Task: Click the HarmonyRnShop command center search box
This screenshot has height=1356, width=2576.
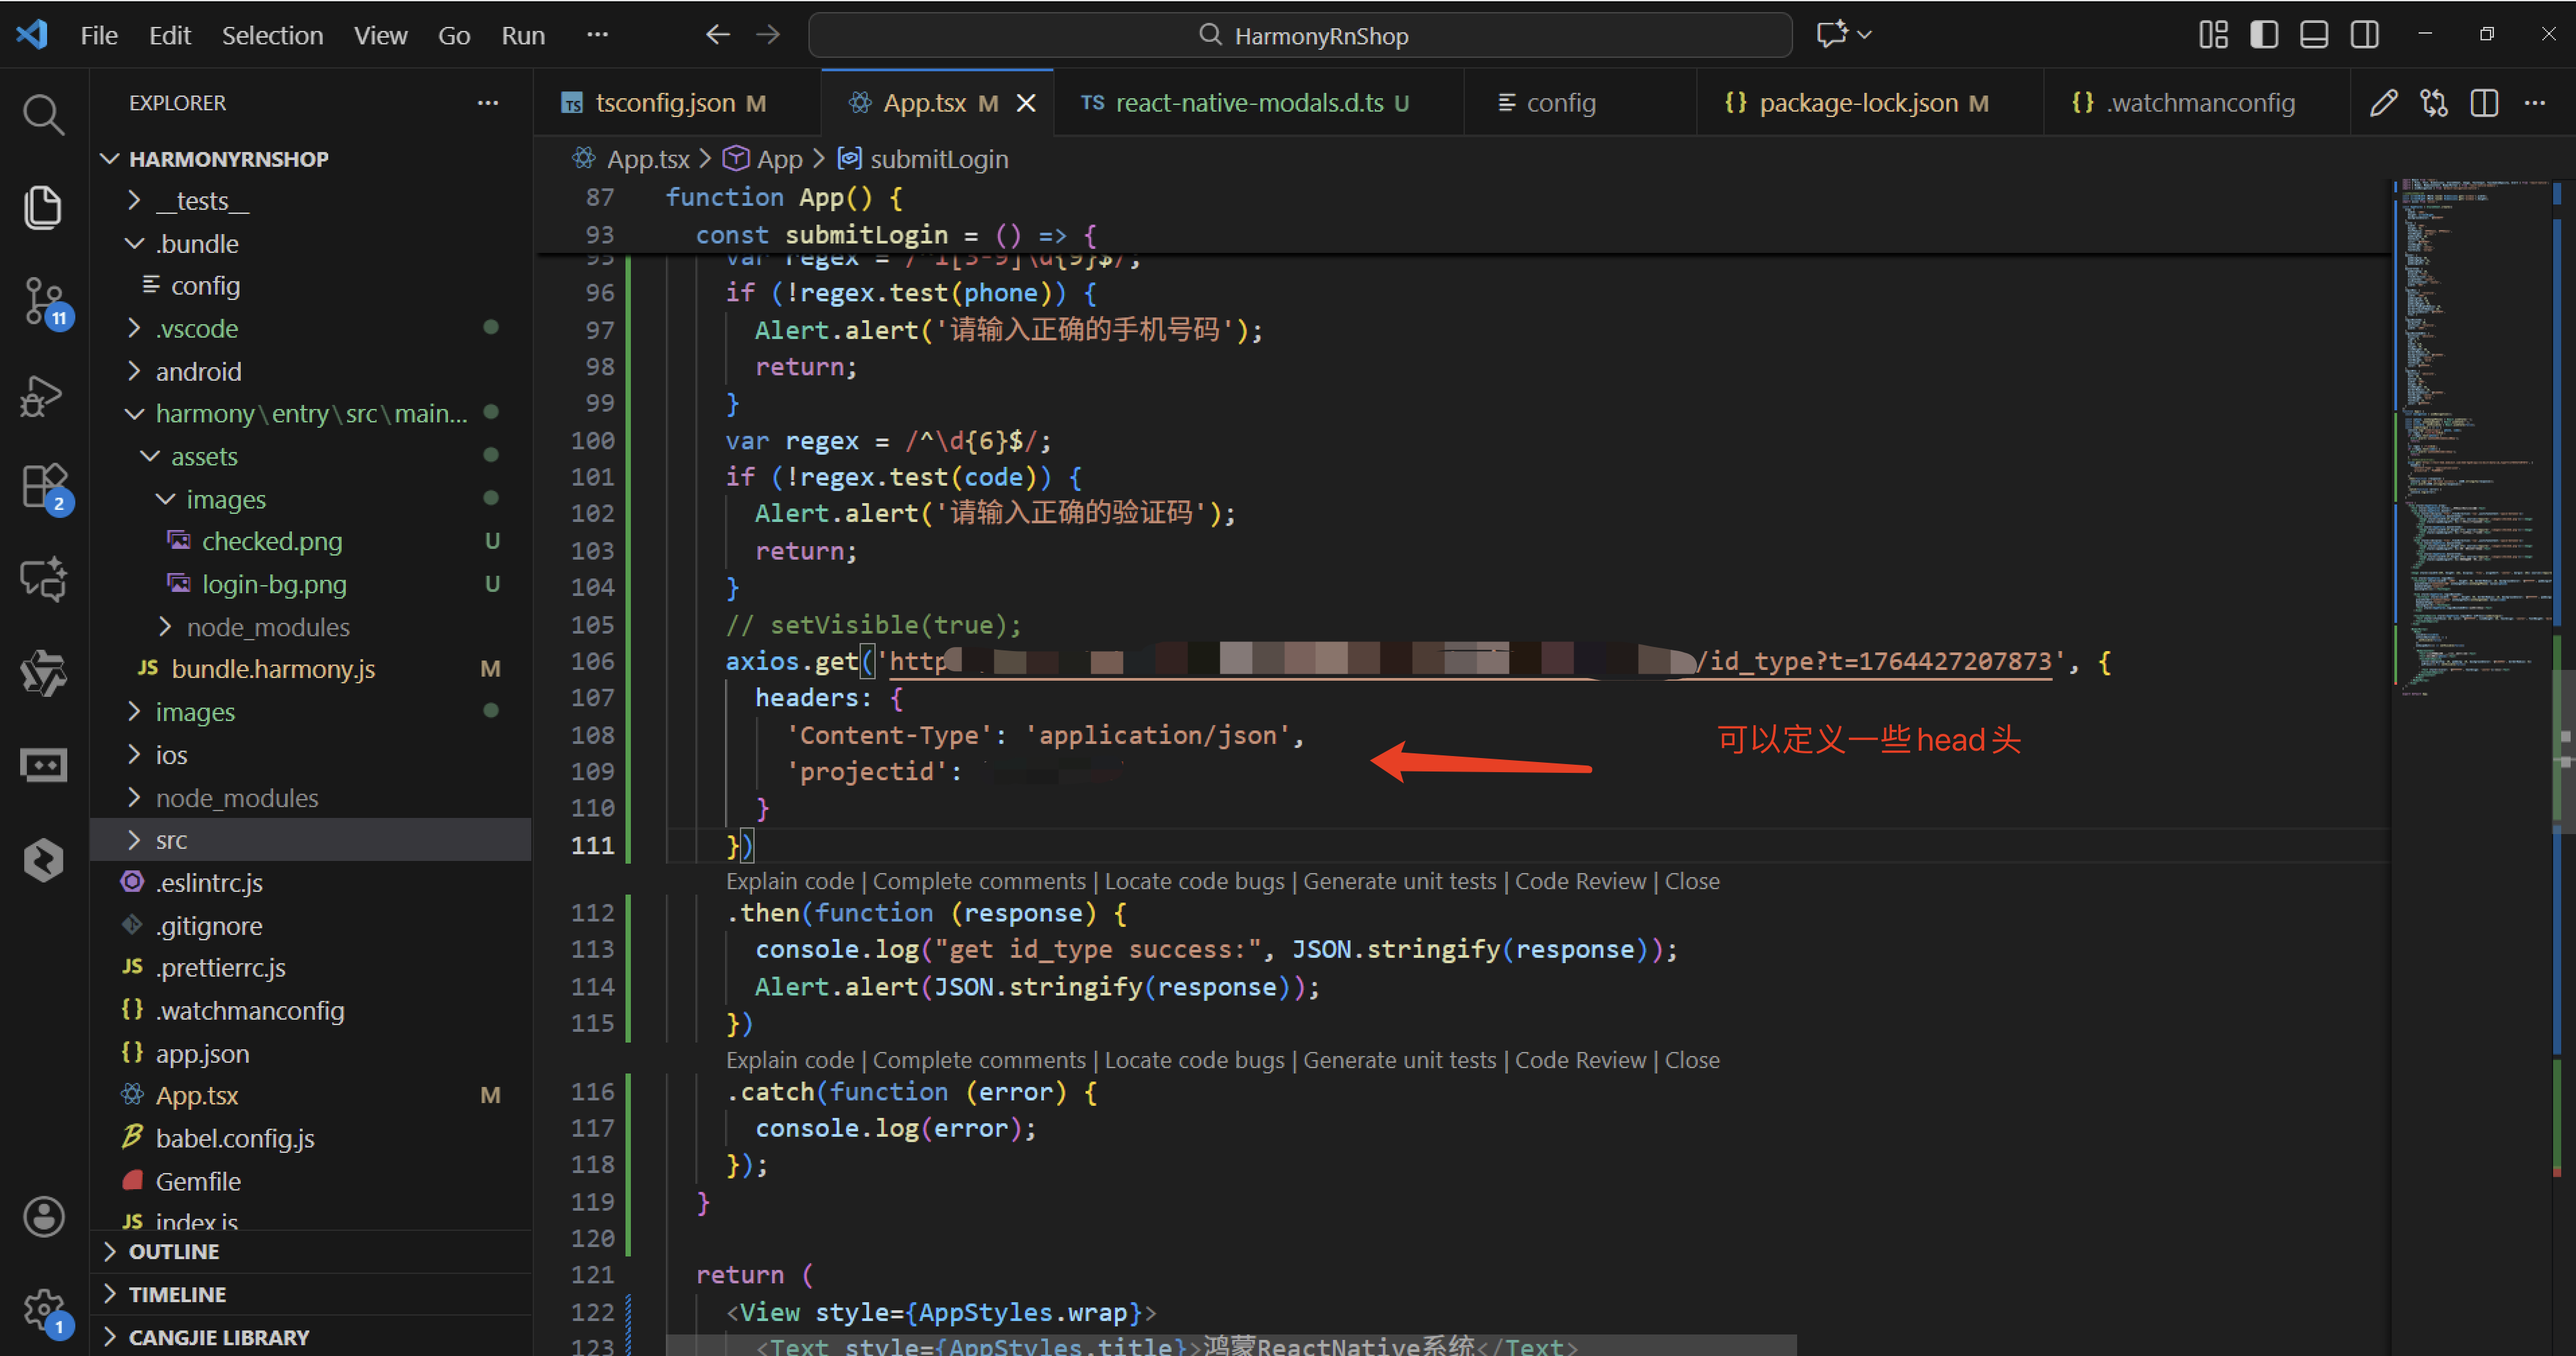Action: click(x=1300, y=35)
